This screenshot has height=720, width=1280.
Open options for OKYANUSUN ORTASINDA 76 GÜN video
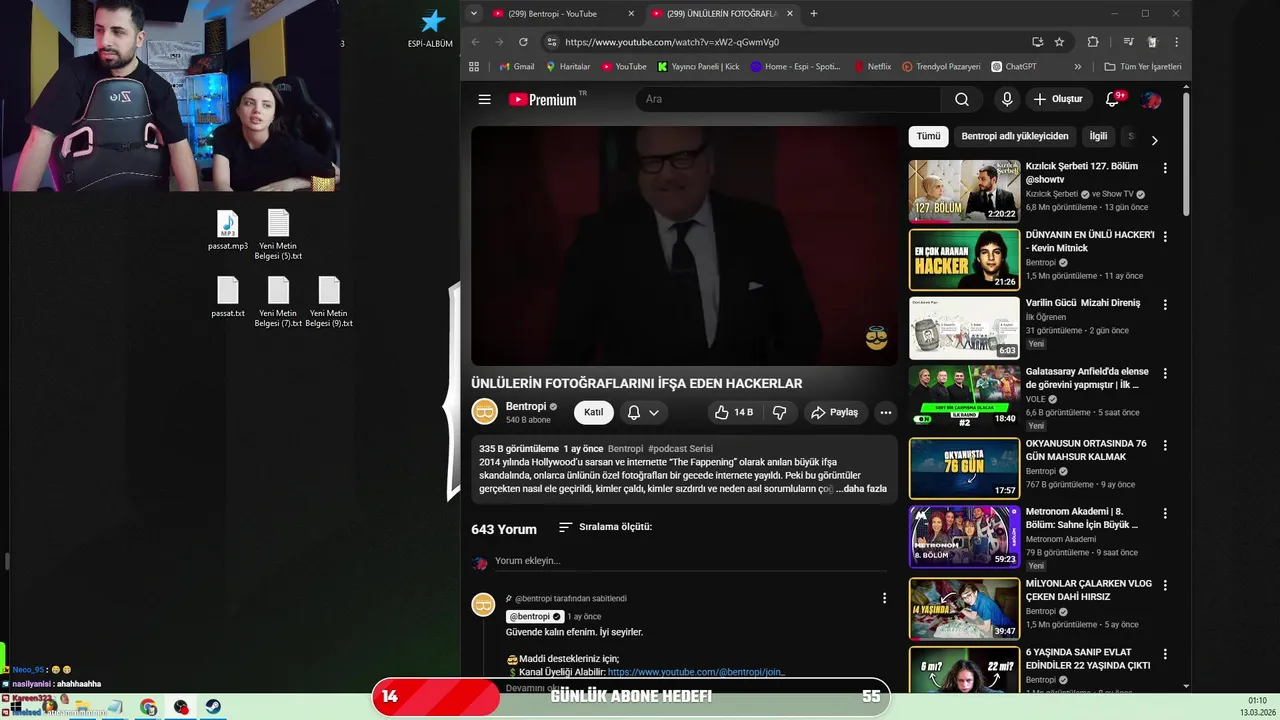1165,445
